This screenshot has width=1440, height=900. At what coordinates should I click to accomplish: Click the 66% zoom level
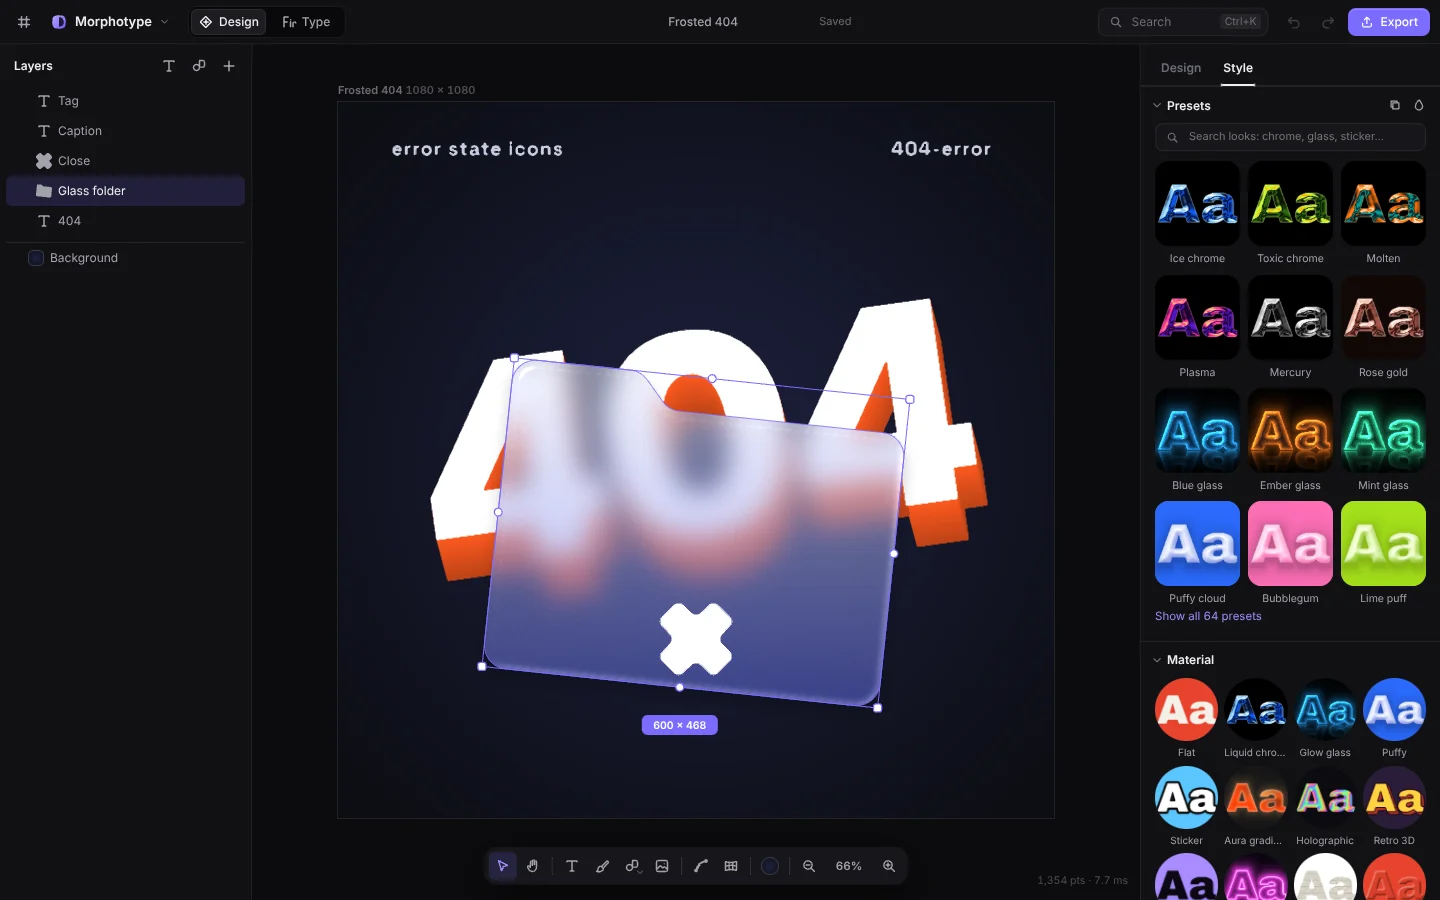(849, 866)
